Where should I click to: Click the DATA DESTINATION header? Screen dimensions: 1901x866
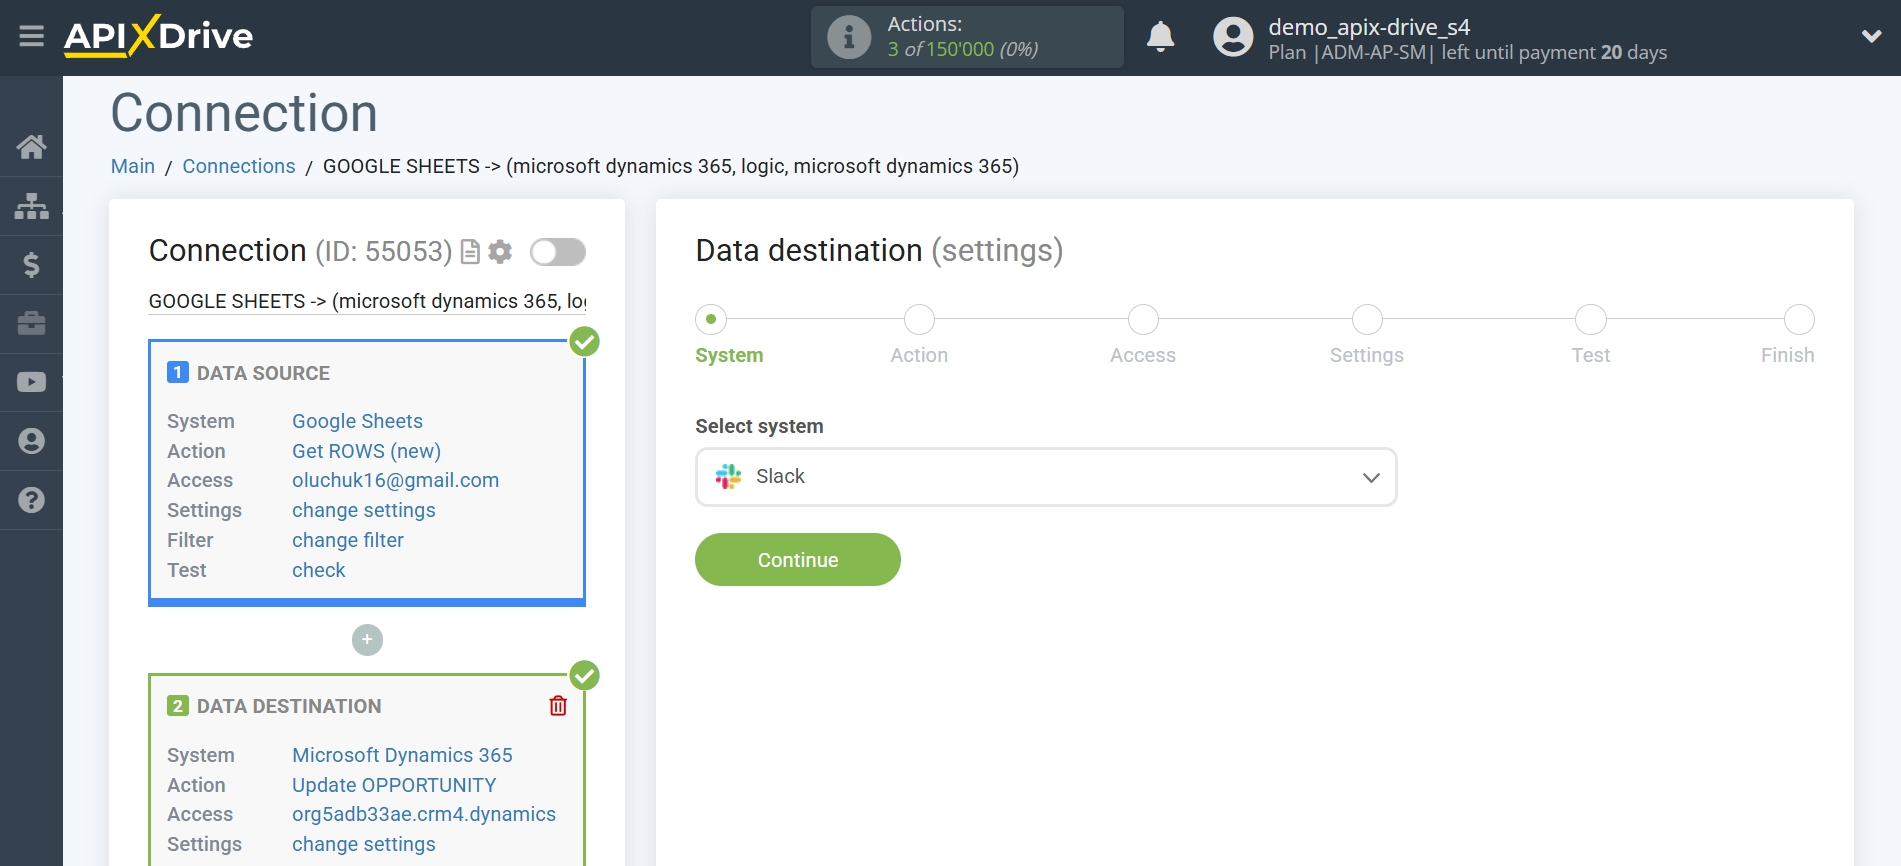pos(289,706)
